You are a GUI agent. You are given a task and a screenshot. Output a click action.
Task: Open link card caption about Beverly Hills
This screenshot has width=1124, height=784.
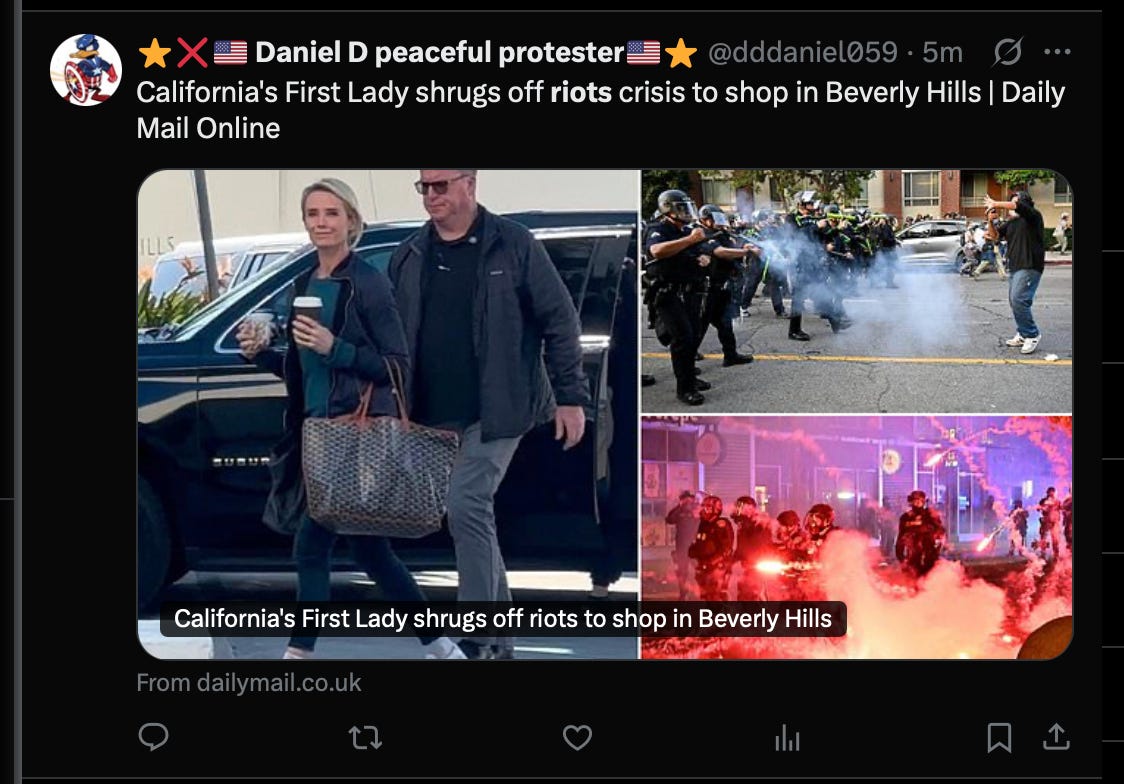[x=503, y=618]
